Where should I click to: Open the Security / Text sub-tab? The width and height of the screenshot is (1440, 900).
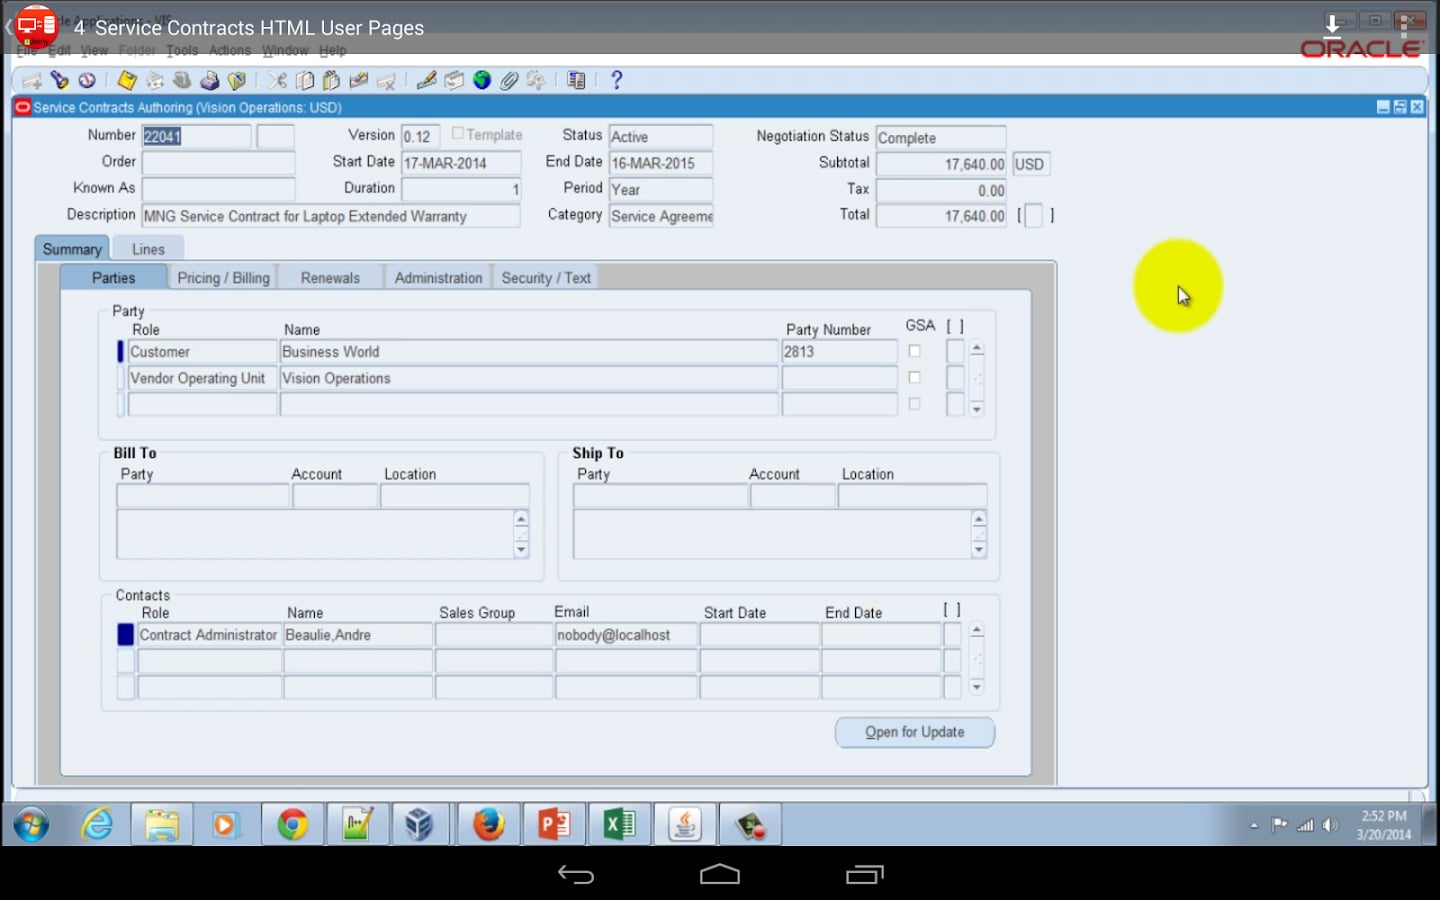coord(546,278)
